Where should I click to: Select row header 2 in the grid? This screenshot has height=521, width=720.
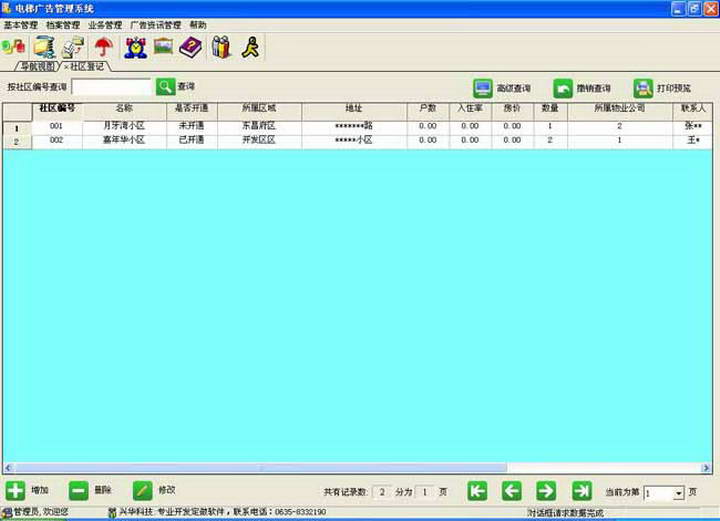17,142
